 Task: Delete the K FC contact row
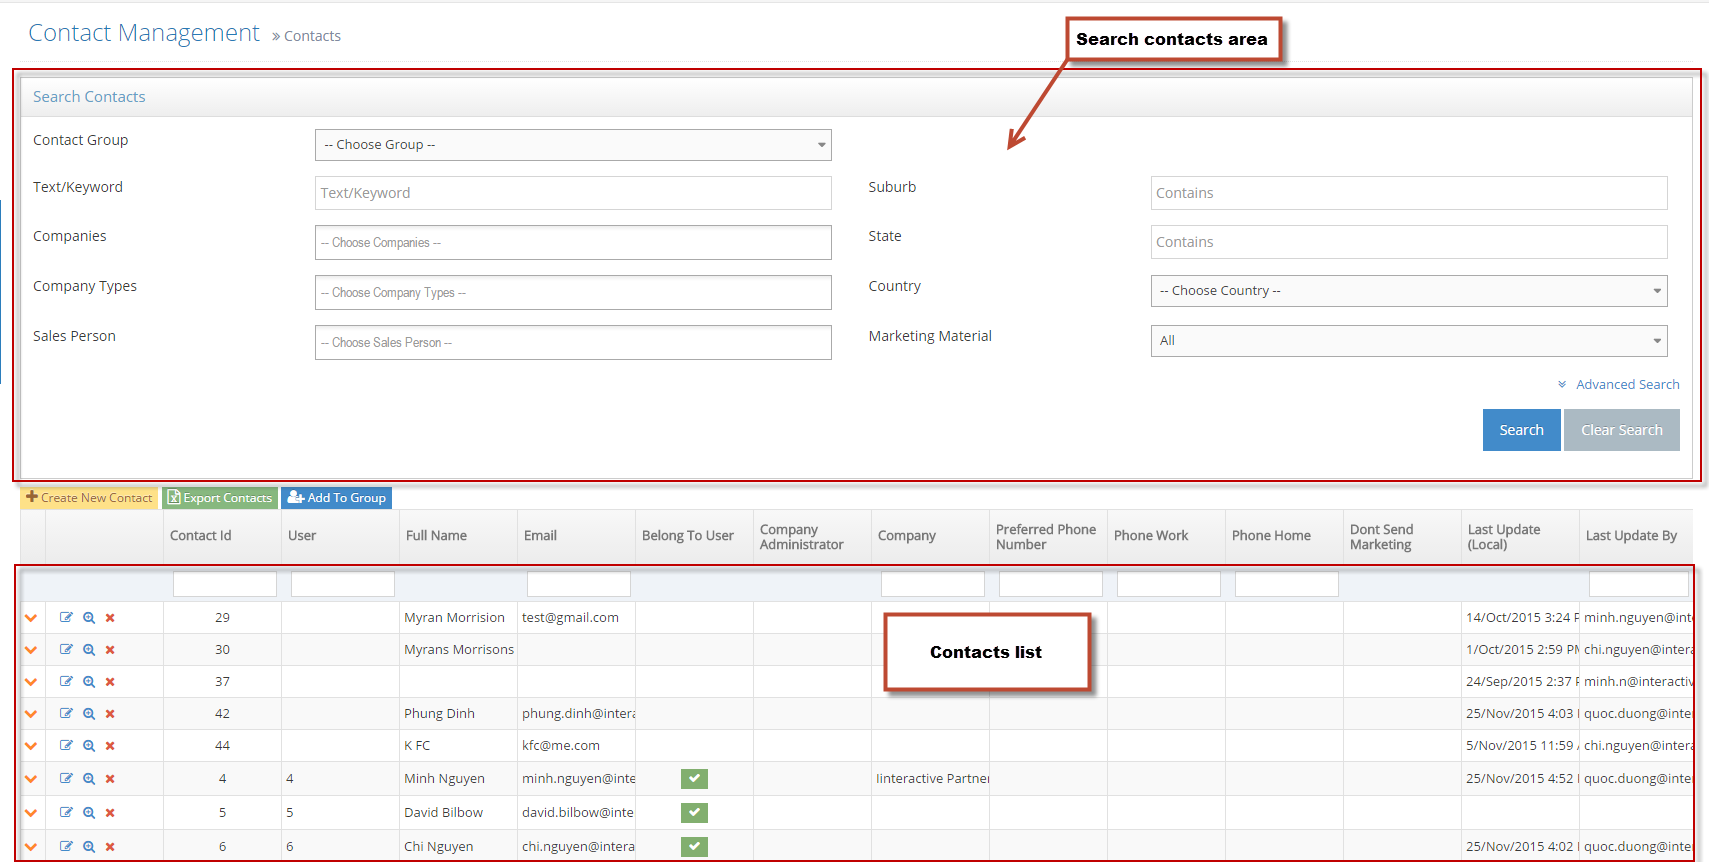click(110, 746)
